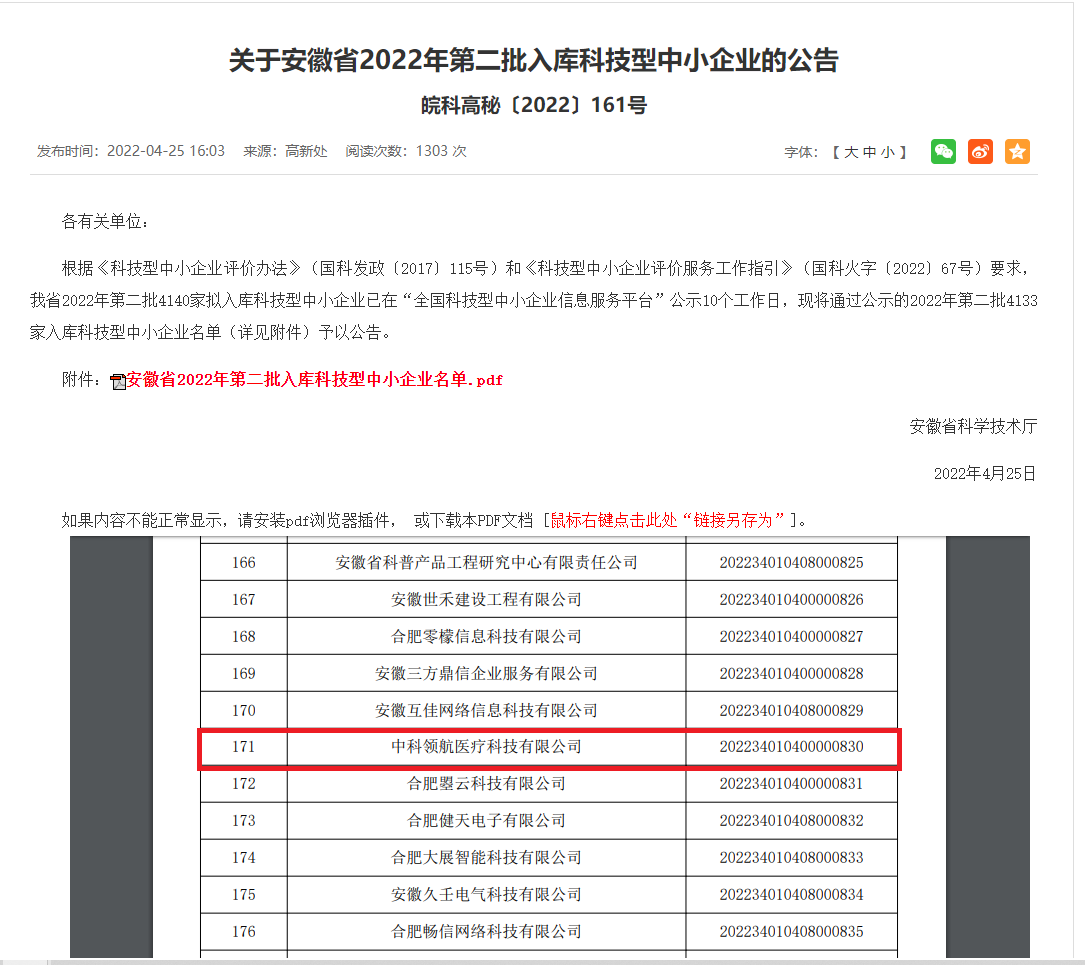
Task: Share the page via Weibo icon
Action: pyautogui.click(x=980, y=151)
